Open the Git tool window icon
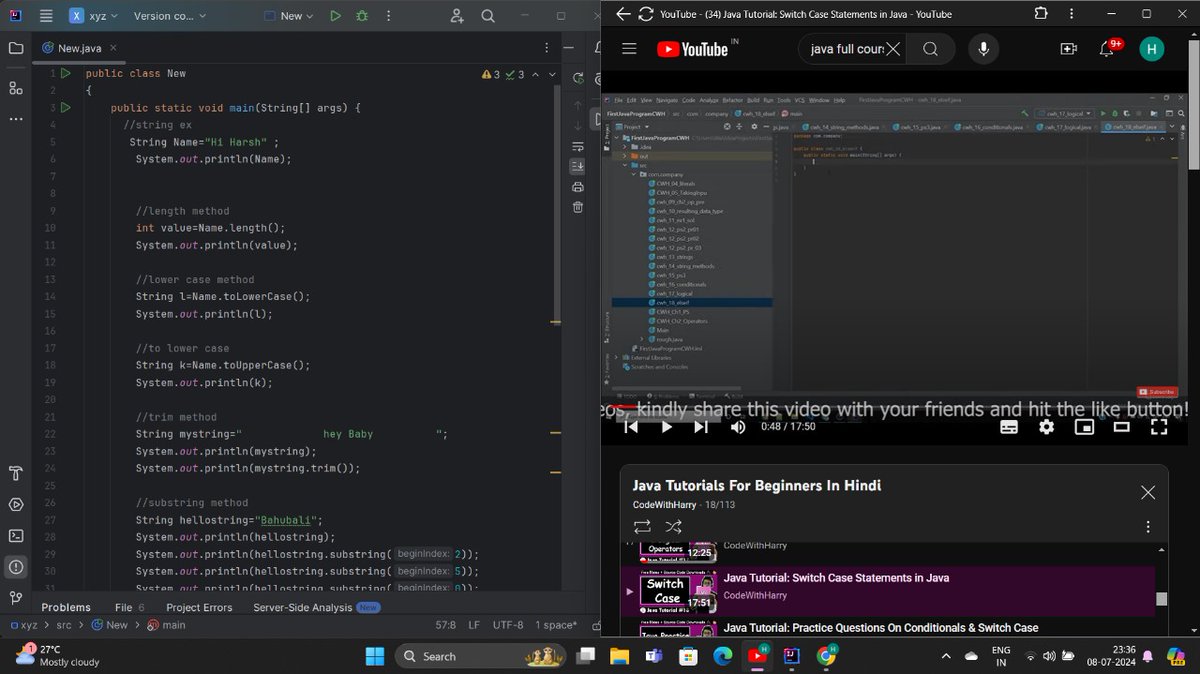Image resolution: width=1200 pixels, height=674 pixels. tap(16, 598)
